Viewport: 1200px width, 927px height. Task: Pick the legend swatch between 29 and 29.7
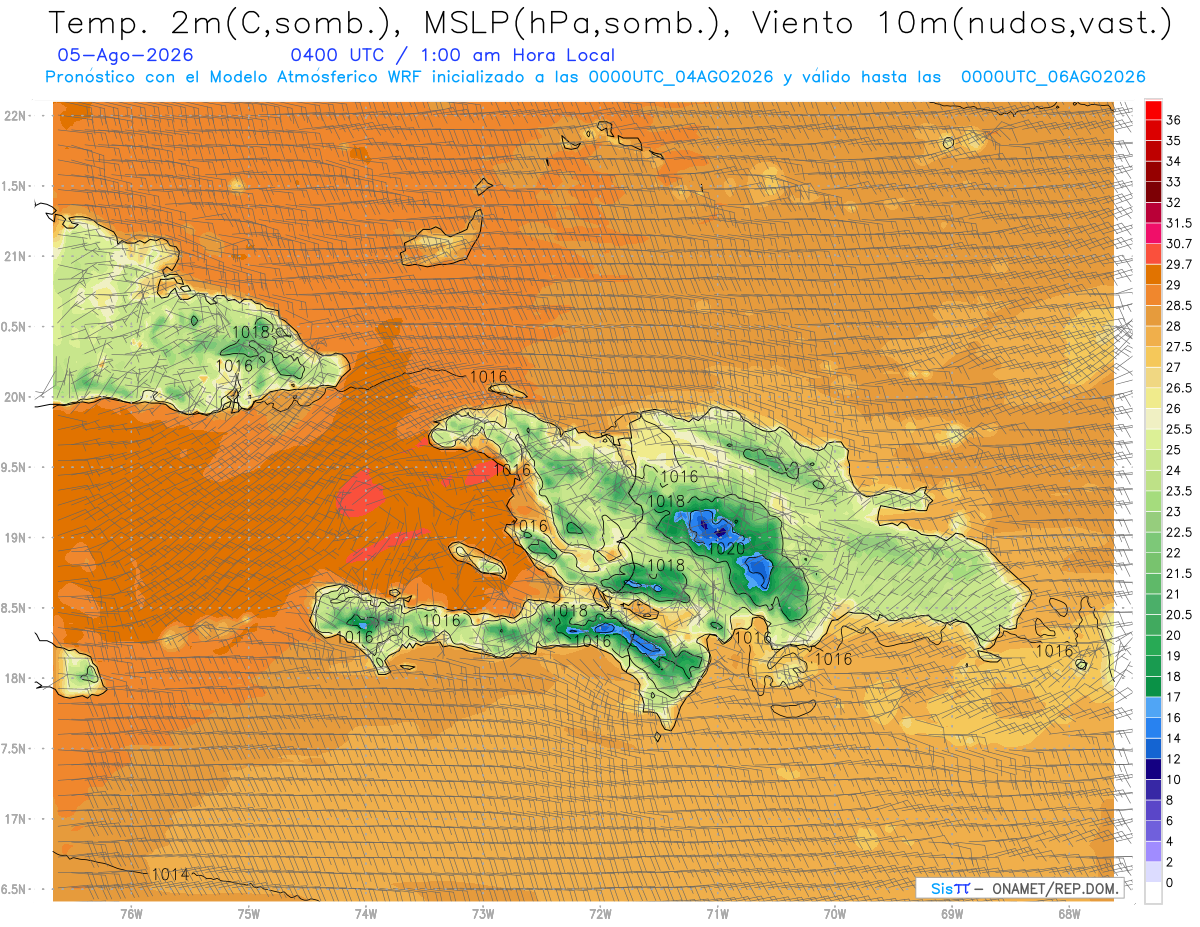(1153, 274)
